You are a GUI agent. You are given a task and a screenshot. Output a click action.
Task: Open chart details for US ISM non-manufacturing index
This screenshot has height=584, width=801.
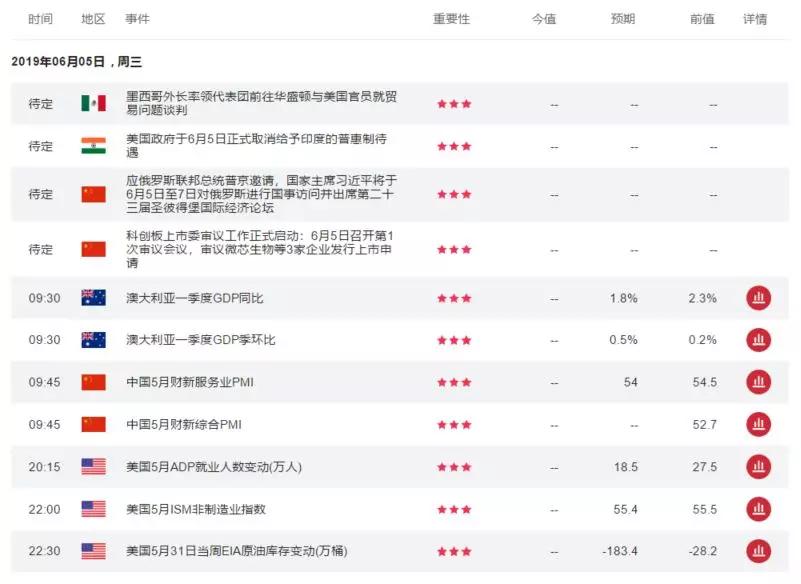tap(758, 508)
